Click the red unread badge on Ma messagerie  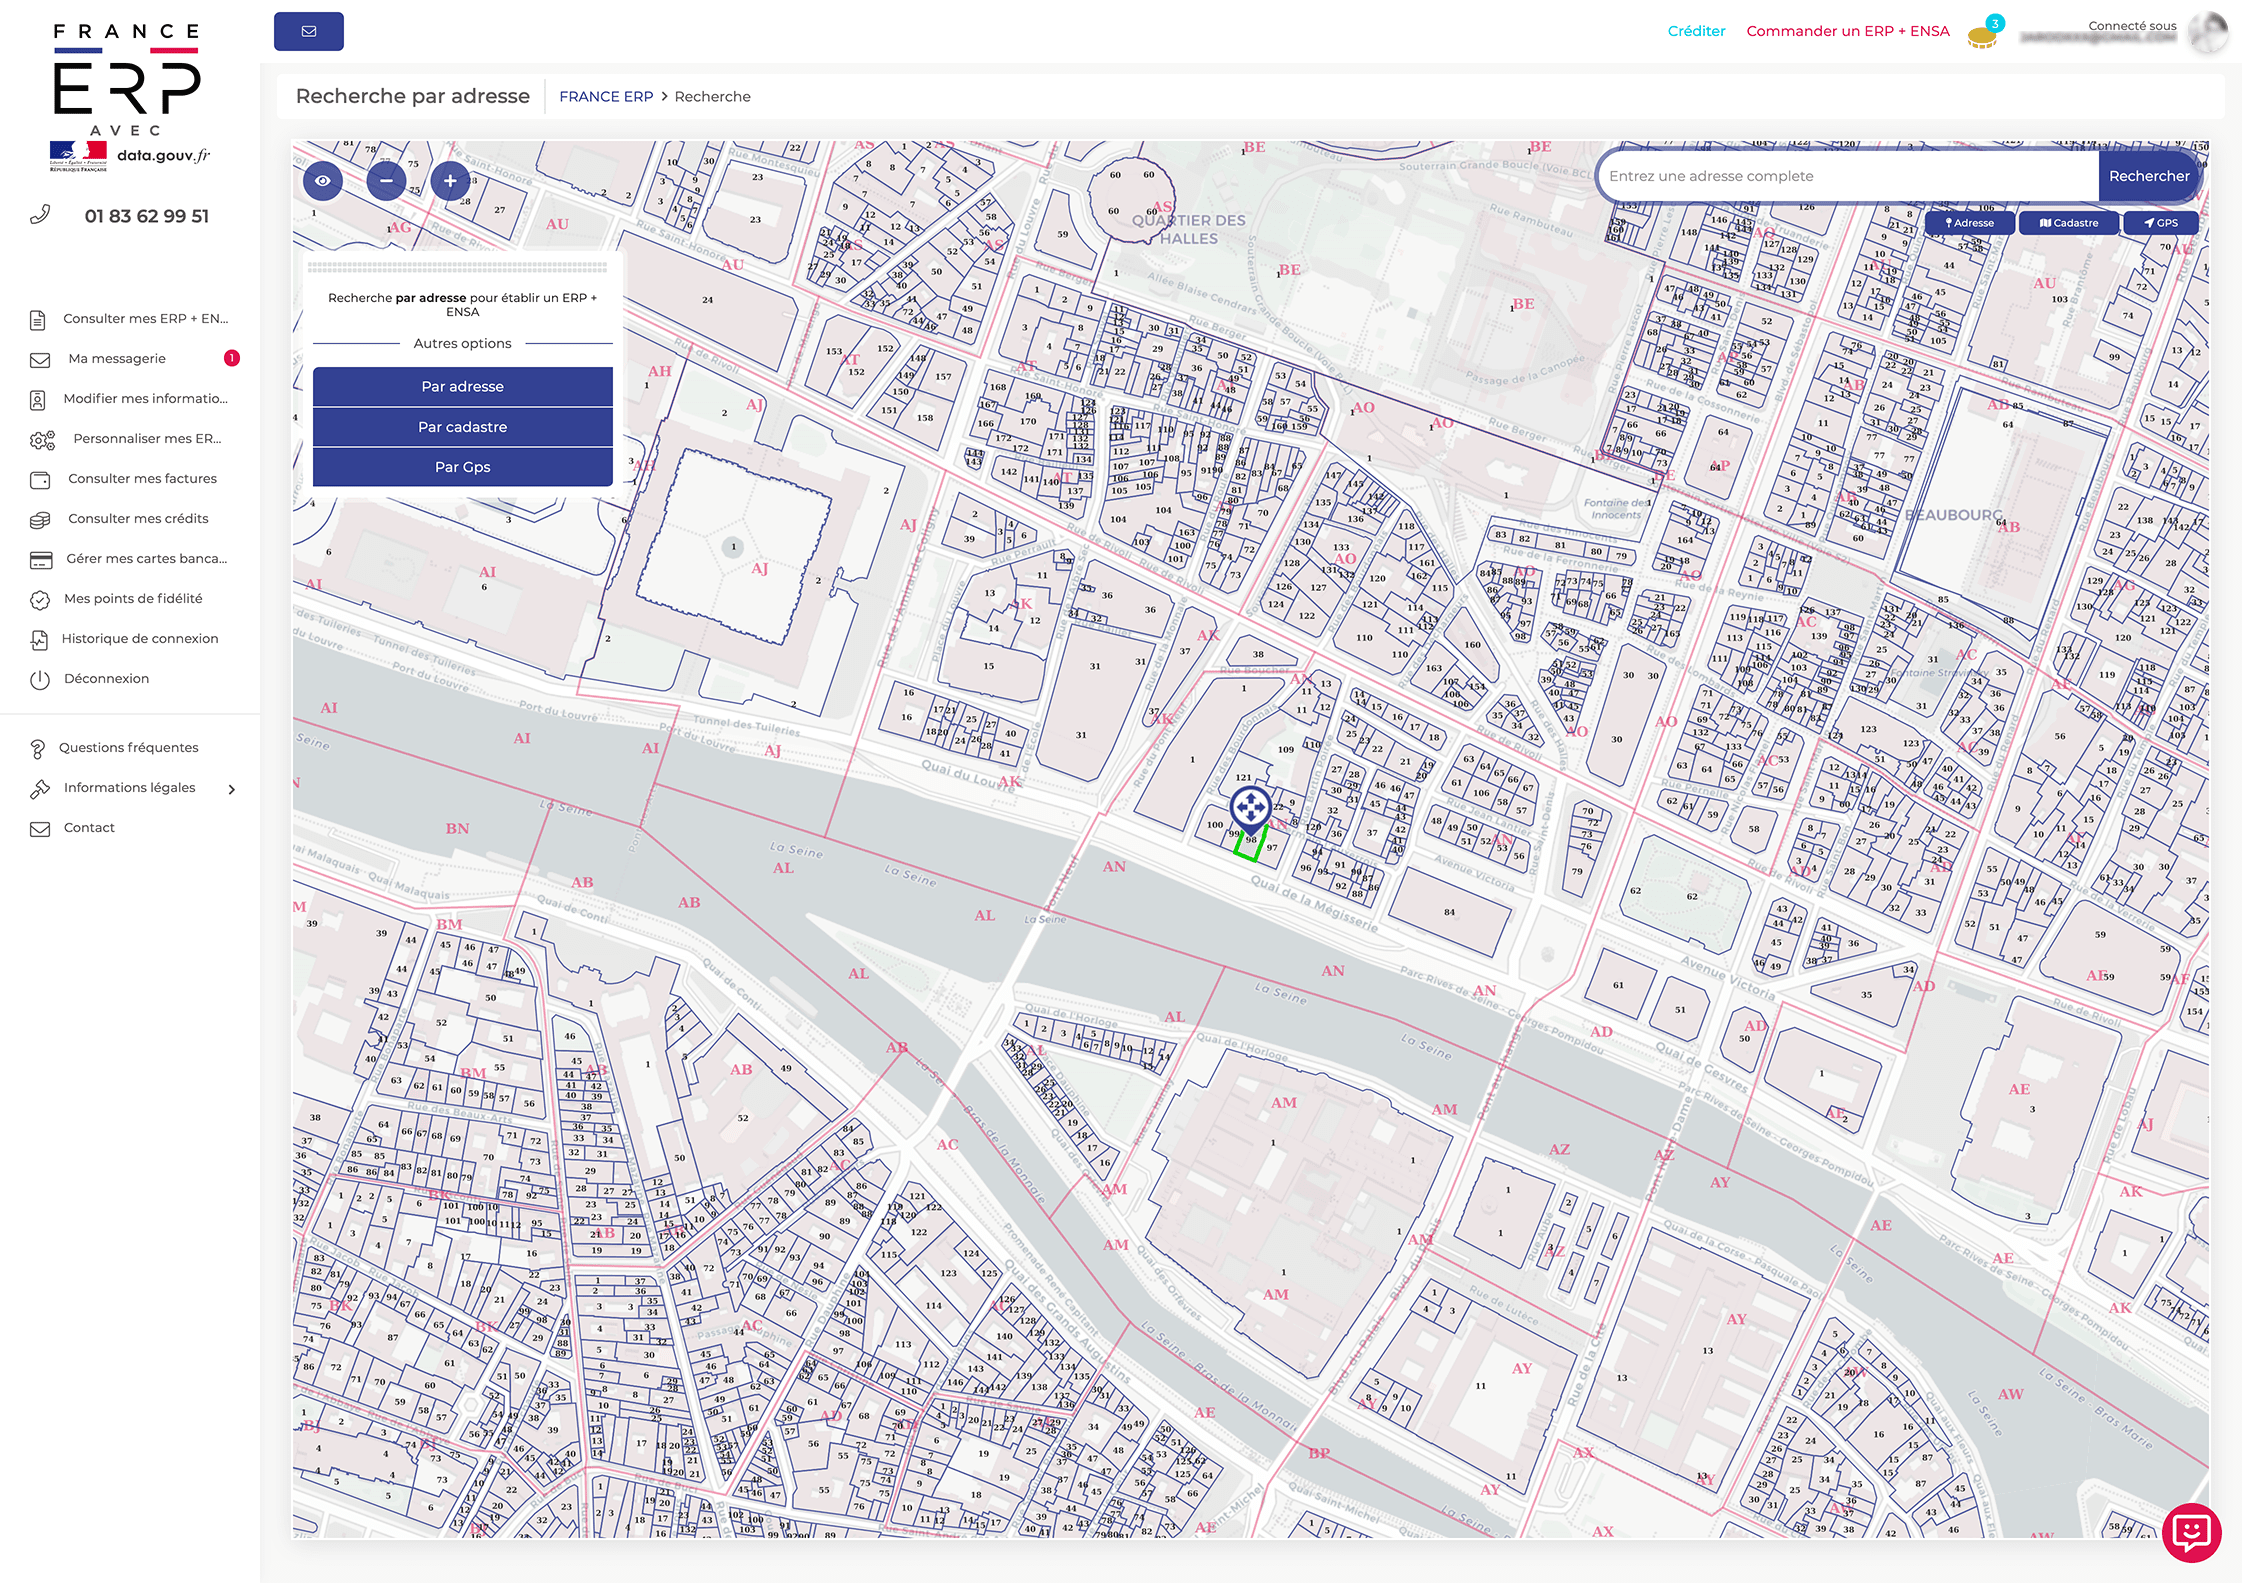click(x=231, y=358)
